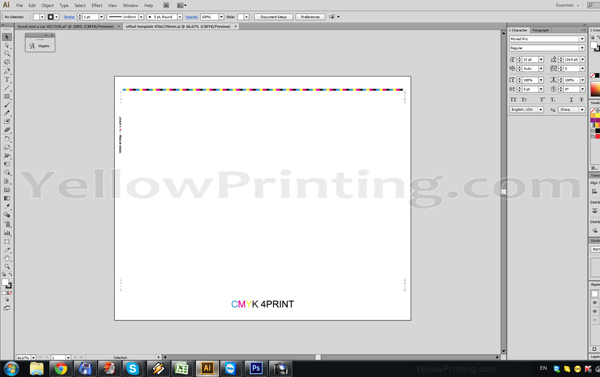
Task: Open the Uniform variable width profile dropdown
Action: click(x=141, y=17)
